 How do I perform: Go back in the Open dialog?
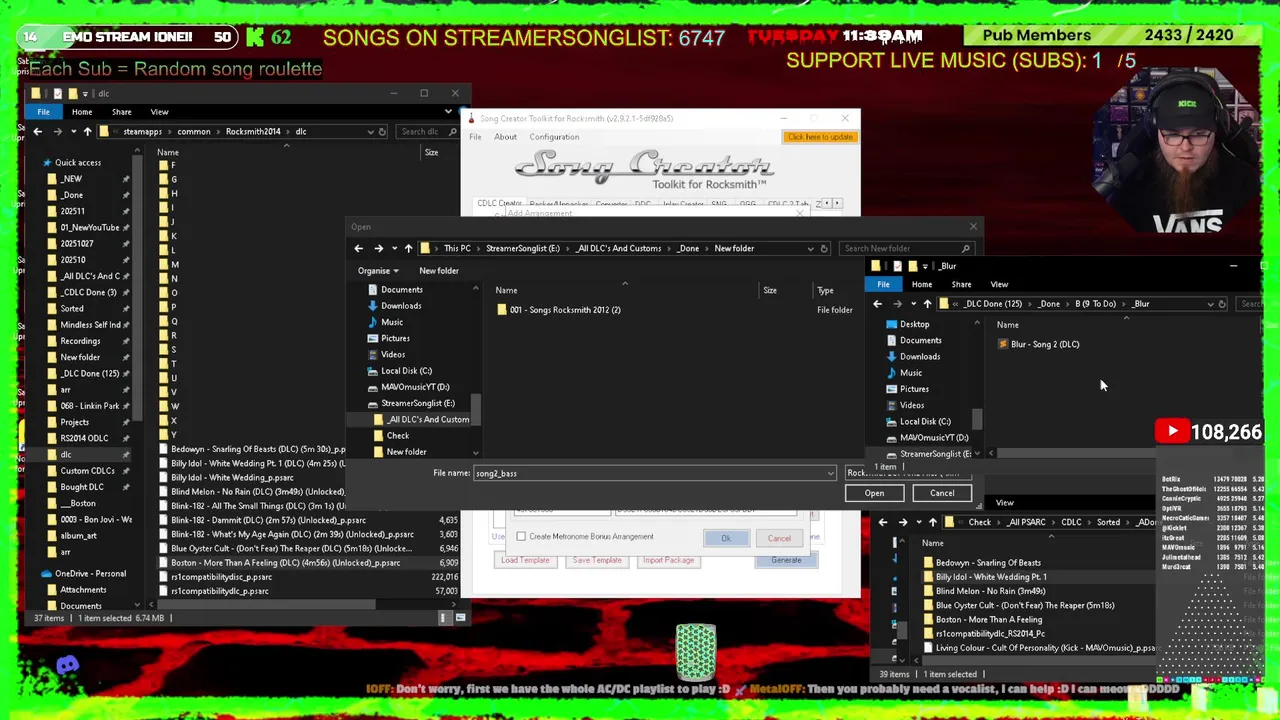359,248
